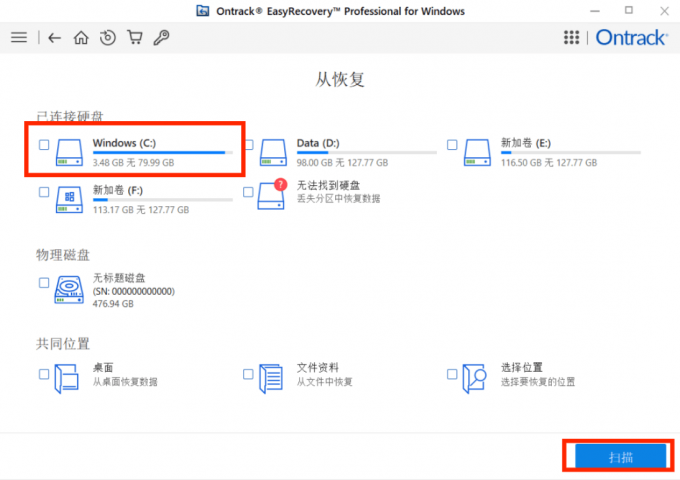Viewport: 680px width, 480px height.
Task: Check the 新加卷 (E:) checkbox
Action: 452,144
